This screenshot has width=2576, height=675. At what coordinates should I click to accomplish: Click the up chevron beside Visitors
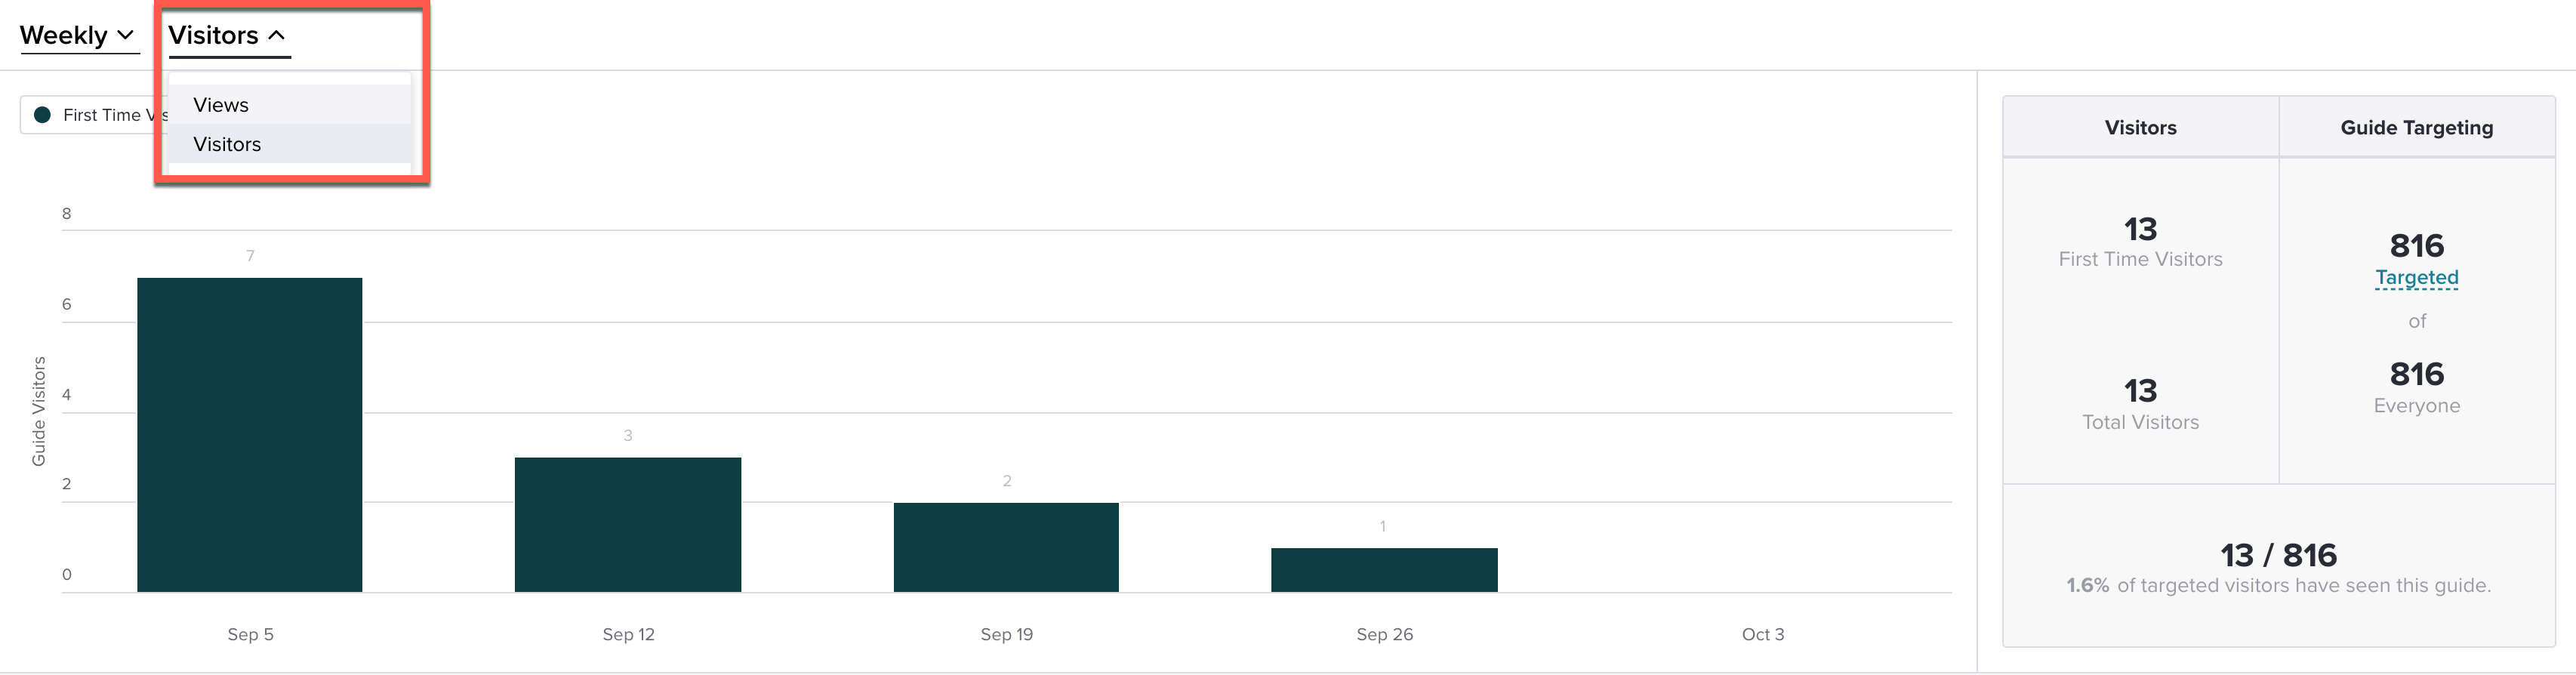(x=277, y=36)
